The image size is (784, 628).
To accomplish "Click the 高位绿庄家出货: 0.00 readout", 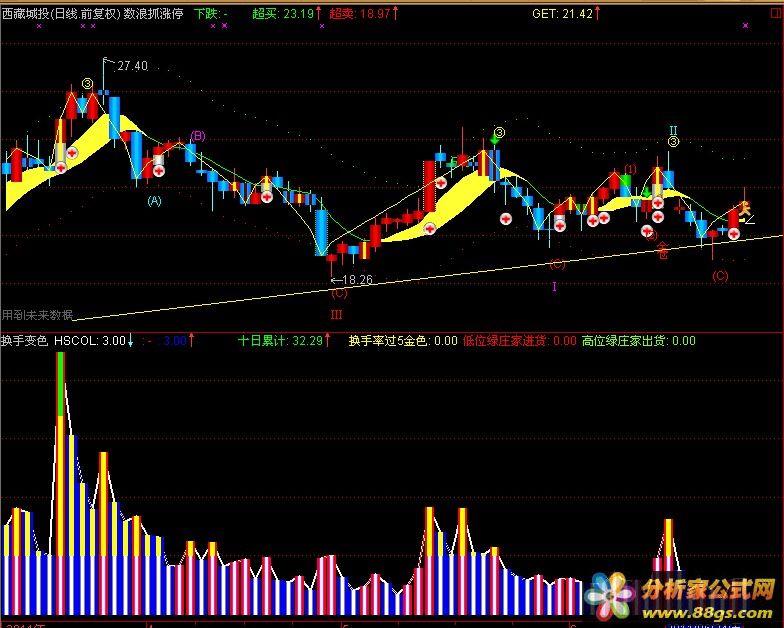I will coord(638,340).
